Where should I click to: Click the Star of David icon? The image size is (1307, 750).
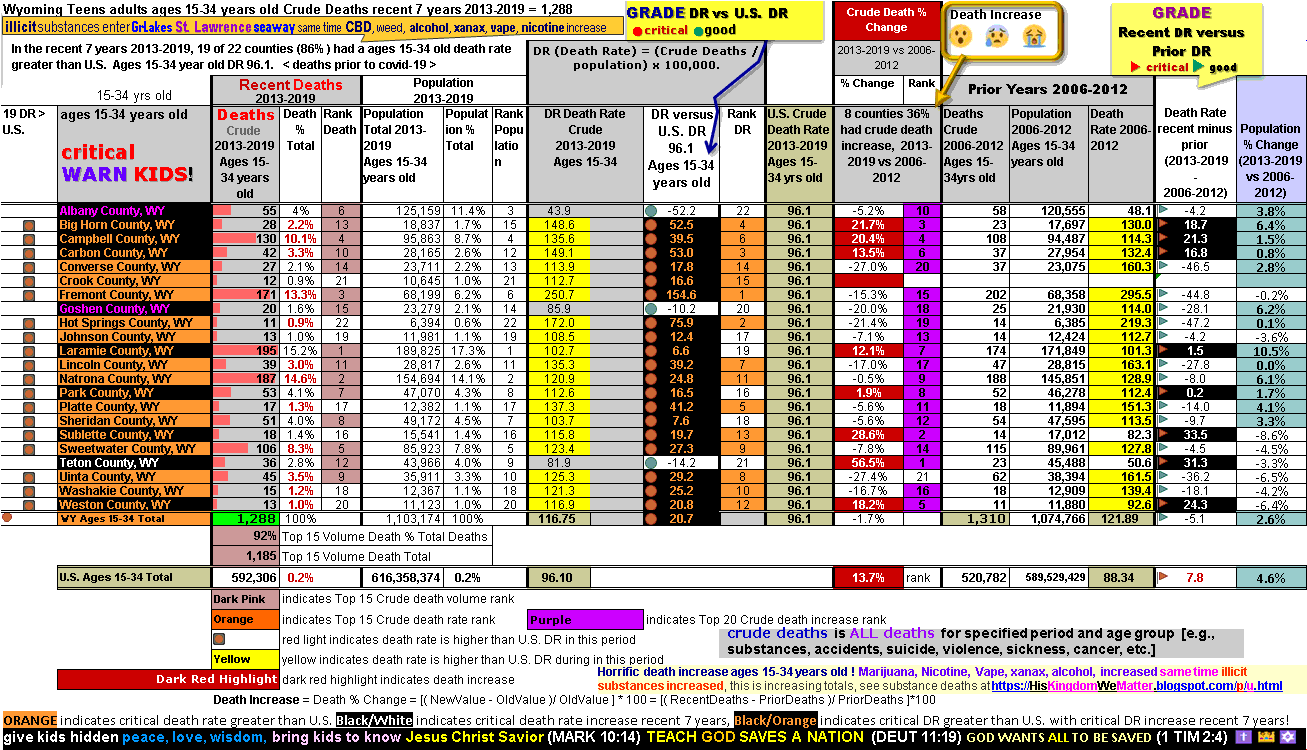pos(1289,738)
